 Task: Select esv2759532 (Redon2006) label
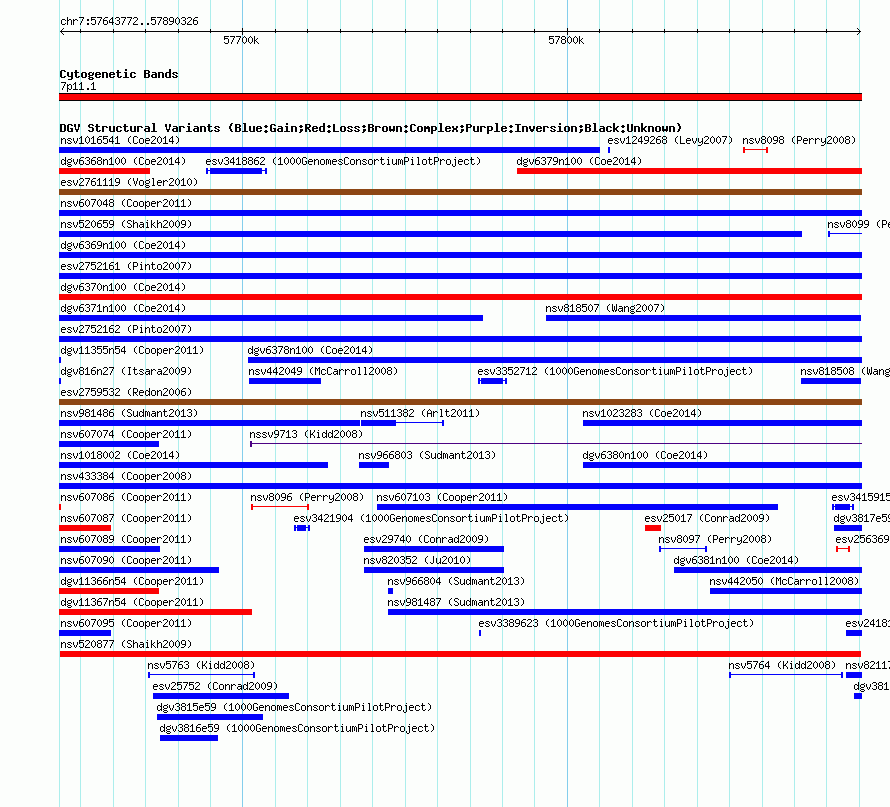pyautogui.click(x=126, y=392)
